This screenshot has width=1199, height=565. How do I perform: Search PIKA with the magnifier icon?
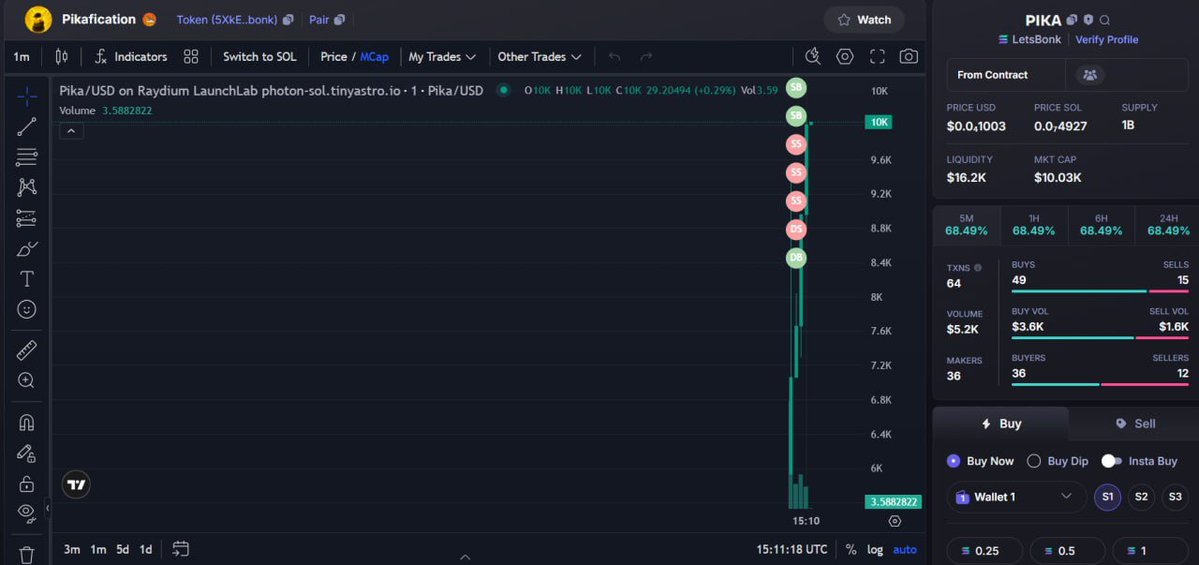click(x=1105, y=20)
